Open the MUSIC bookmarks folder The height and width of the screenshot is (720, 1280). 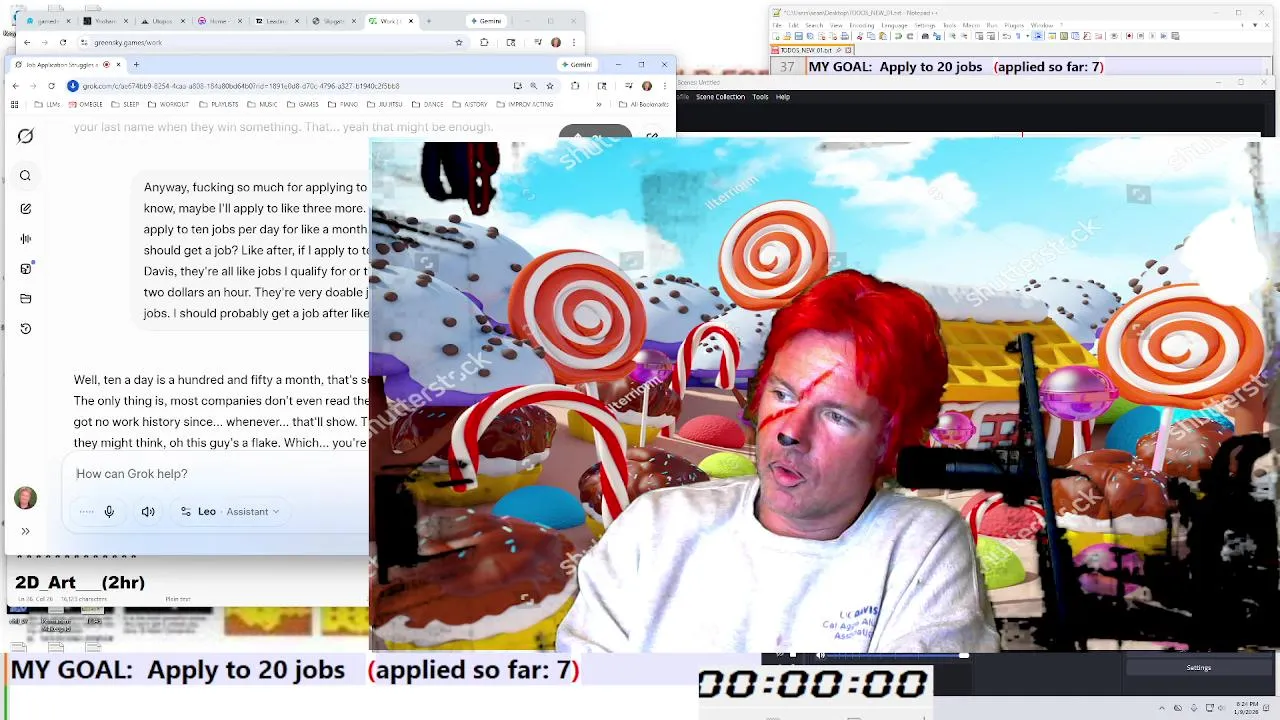[x=262, y=104]
